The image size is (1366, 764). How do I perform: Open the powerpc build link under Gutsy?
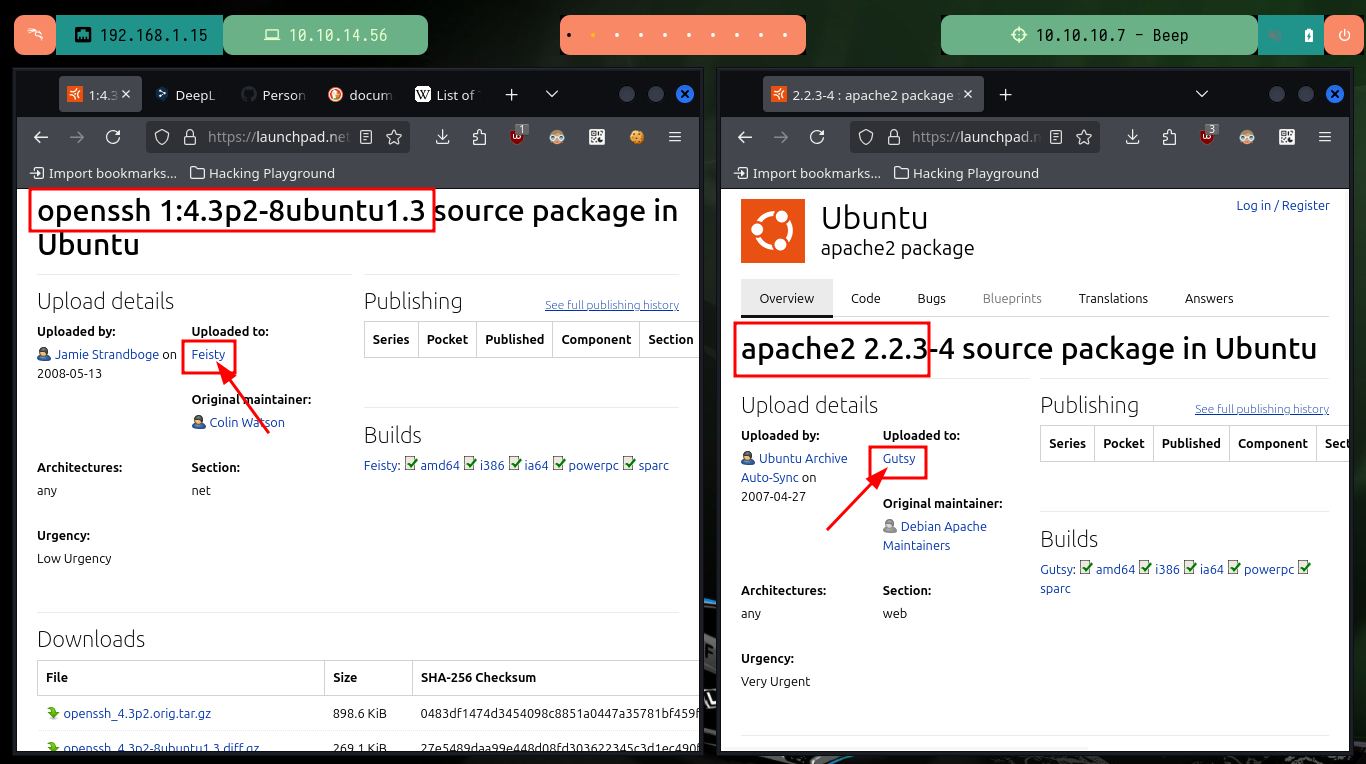tap(1269, 569)
